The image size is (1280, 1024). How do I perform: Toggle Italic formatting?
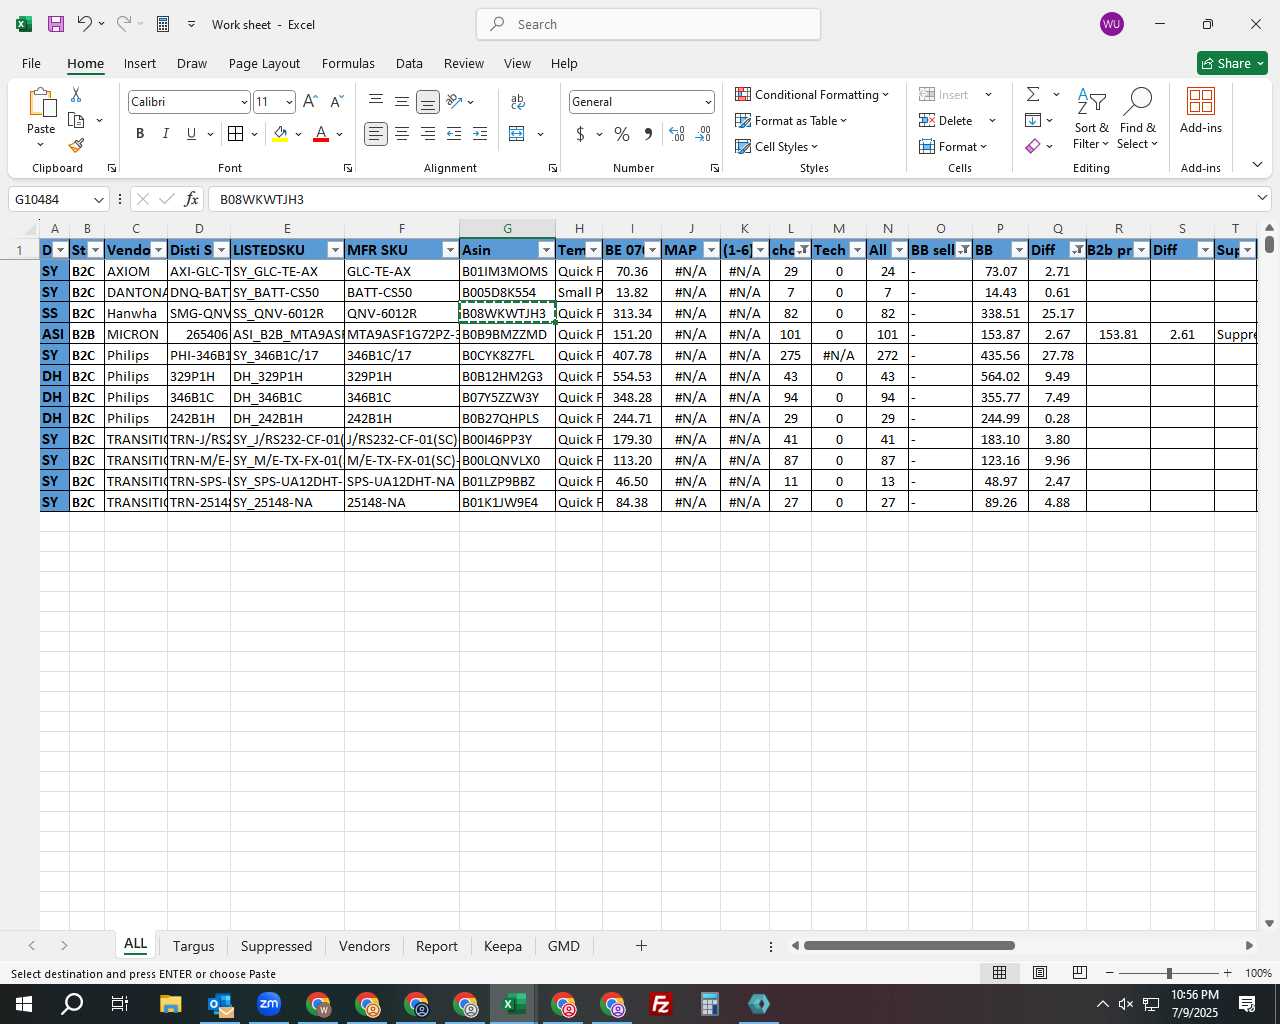tap(166, 134)
